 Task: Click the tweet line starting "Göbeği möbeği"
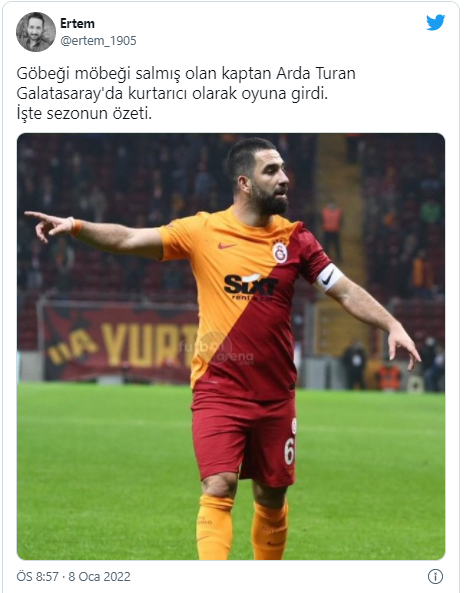tap(186, 73)
